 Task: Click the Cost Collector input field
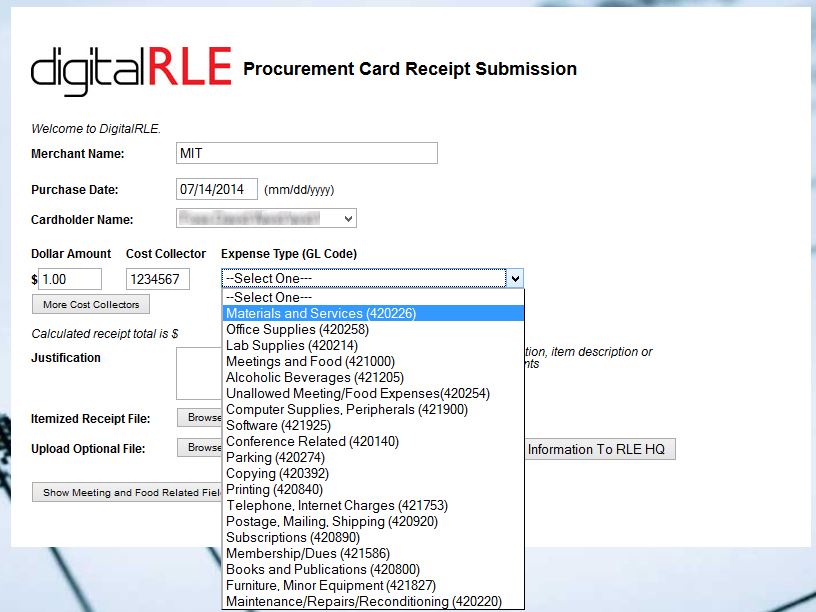[157, 279]
